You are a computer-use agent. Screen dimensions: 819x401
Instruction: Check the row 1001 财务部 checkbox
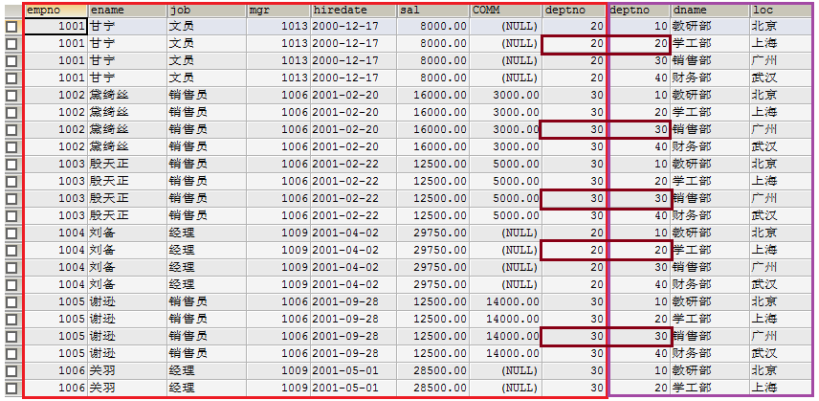[x=11, y=79]
